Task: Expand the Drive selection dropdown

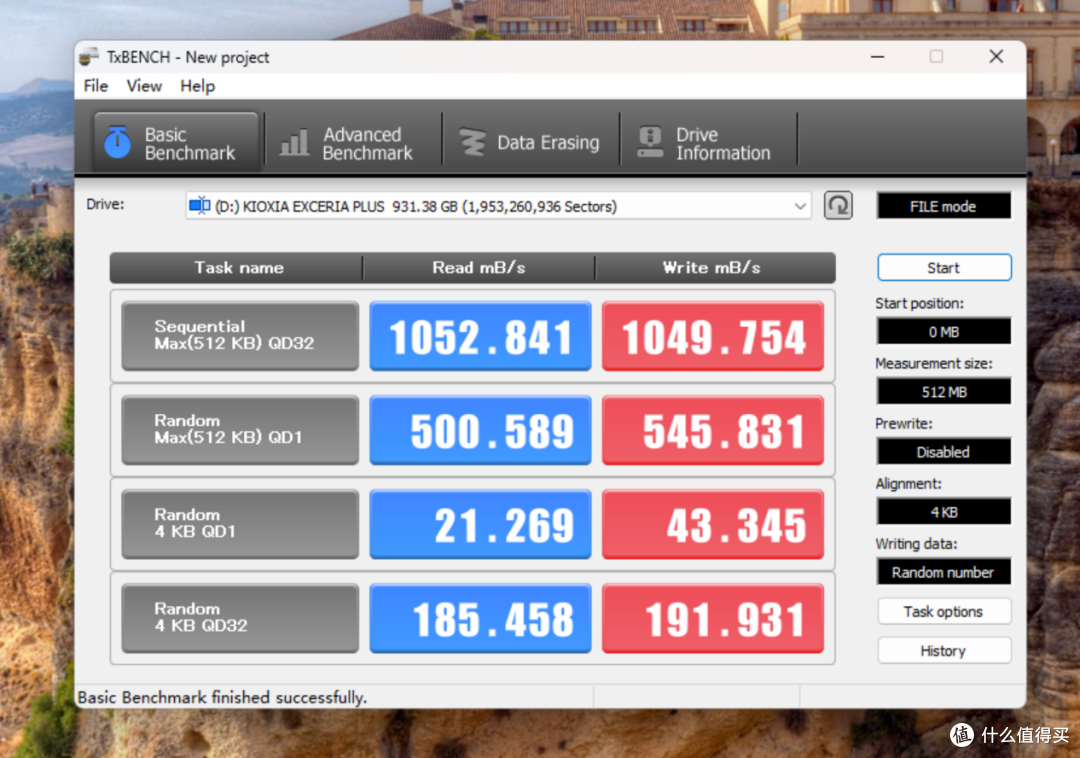Action: click(x=800, y=206)
